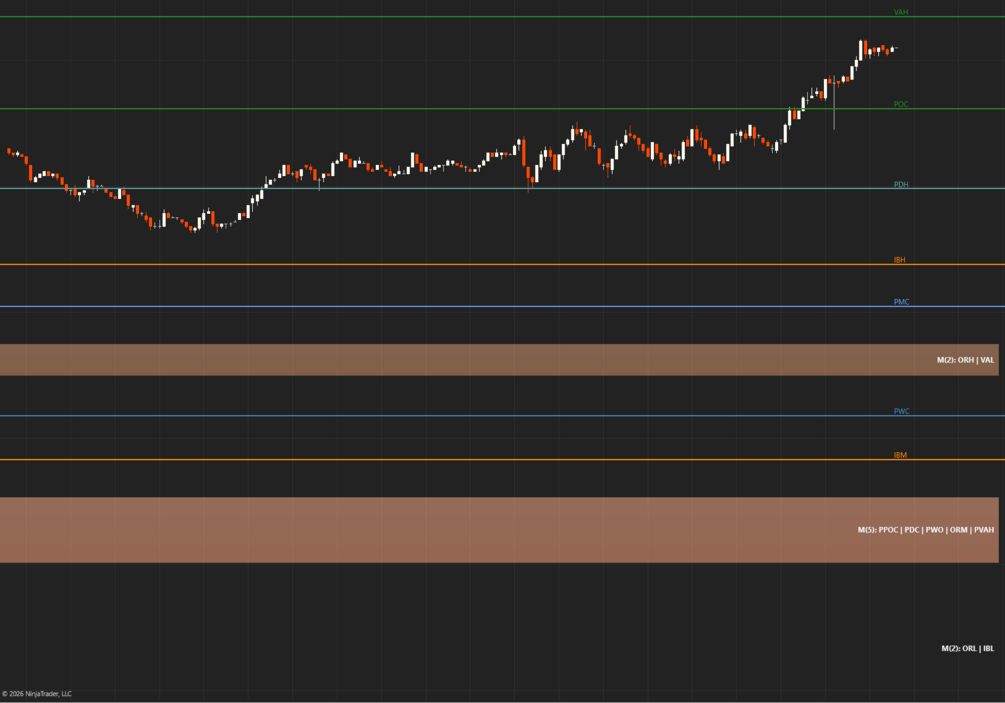Screen dimensions: 1005x703
Task: Click the blue PMC level label
Action: pos(901,302)
